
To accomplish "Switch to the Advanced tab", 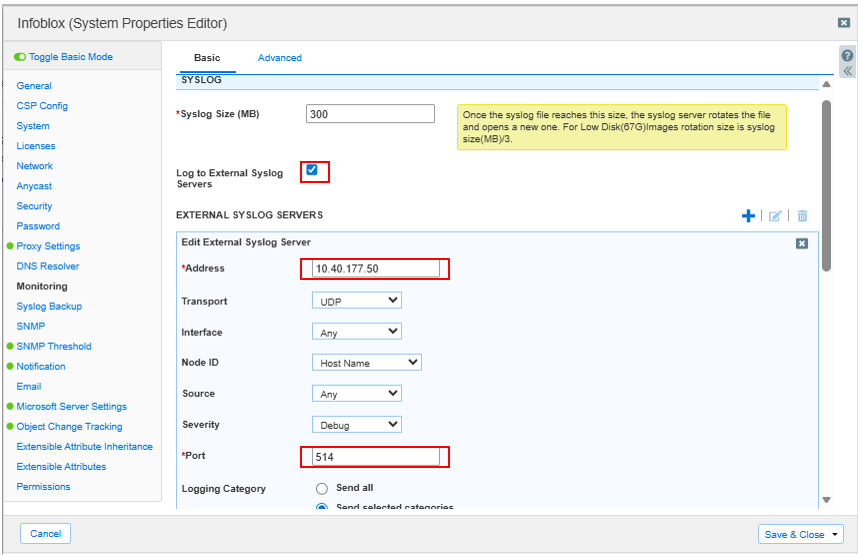I will click(x=279, y=58).
